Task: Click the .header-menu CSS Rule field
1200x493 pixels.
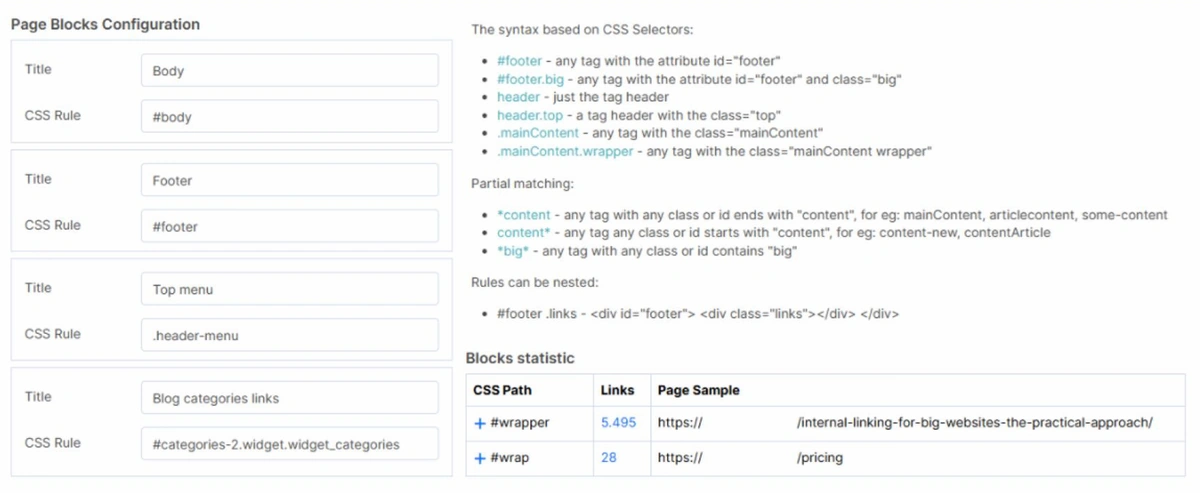Action: [x=289, y=336]
